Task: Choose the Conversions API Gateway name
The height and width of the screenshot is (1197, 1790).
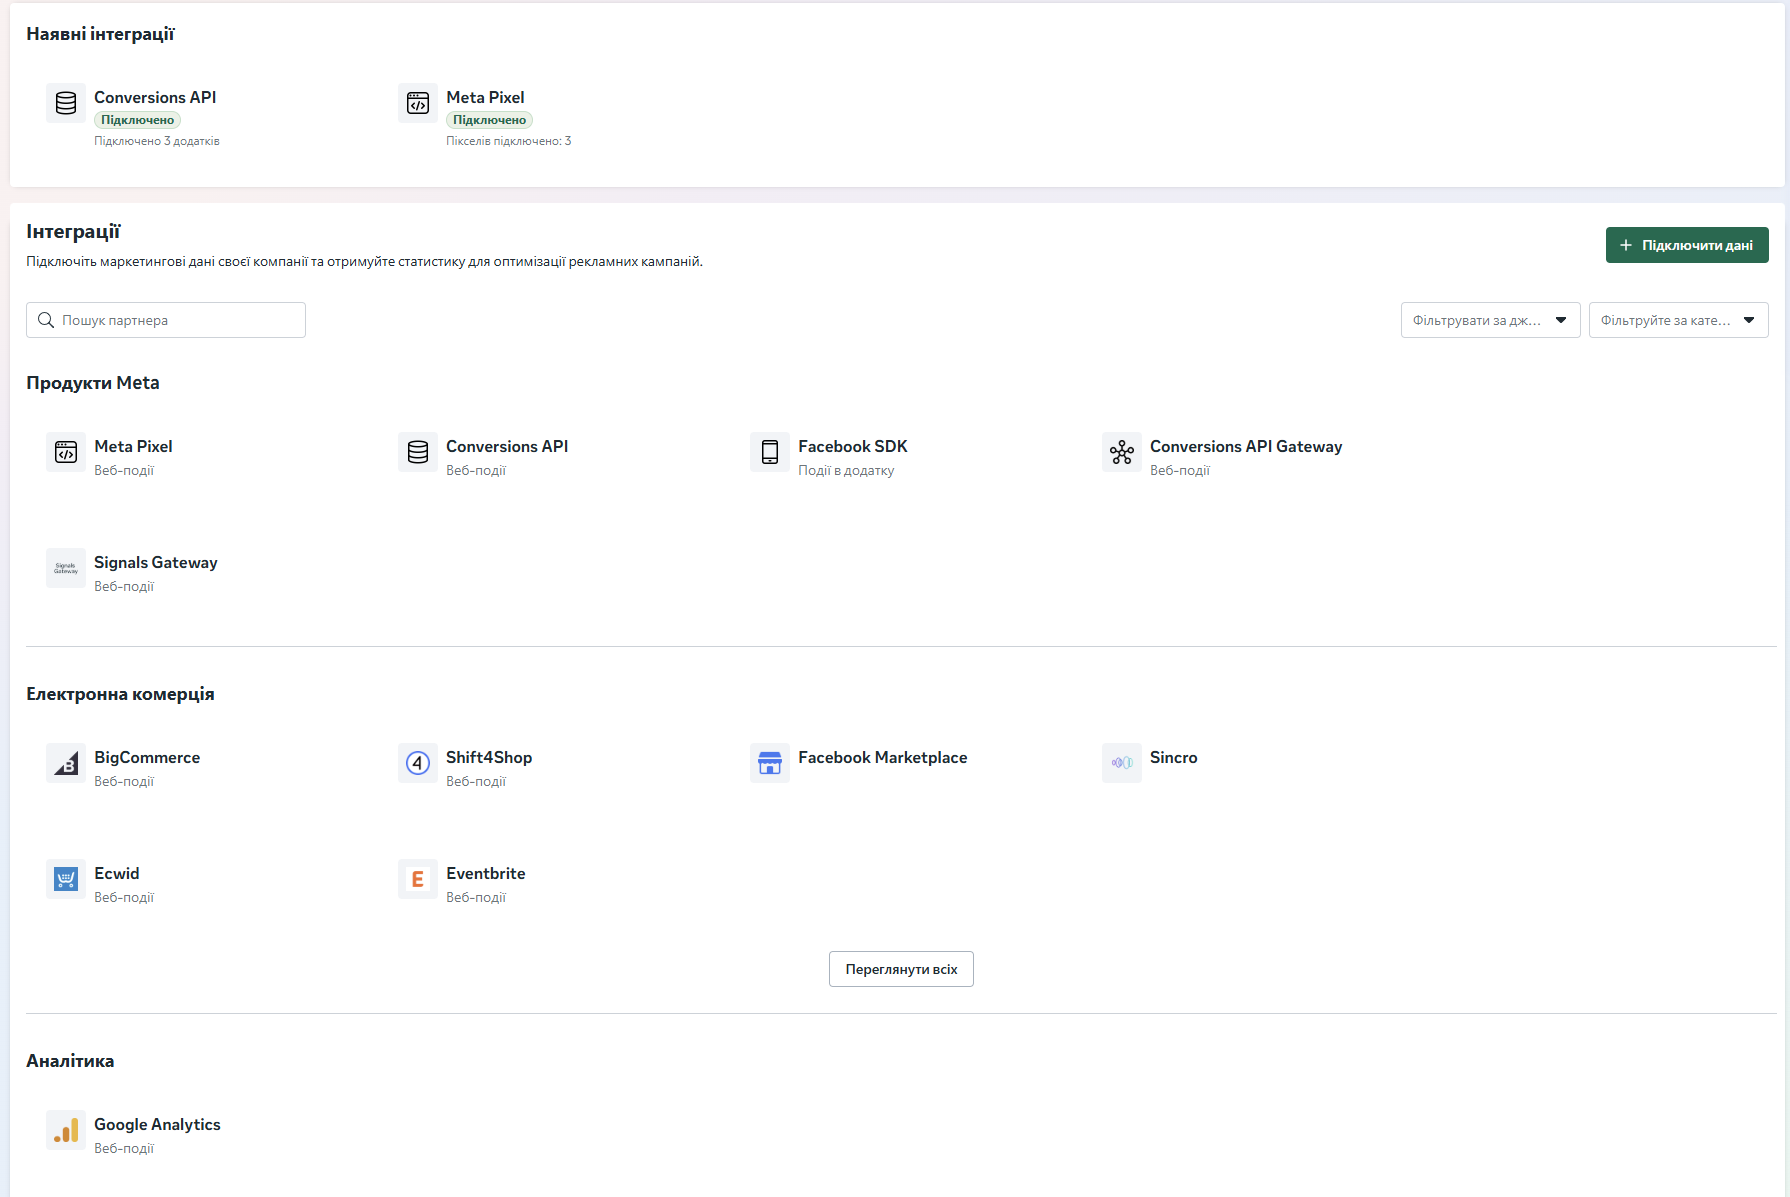Action: [1246, 446]
